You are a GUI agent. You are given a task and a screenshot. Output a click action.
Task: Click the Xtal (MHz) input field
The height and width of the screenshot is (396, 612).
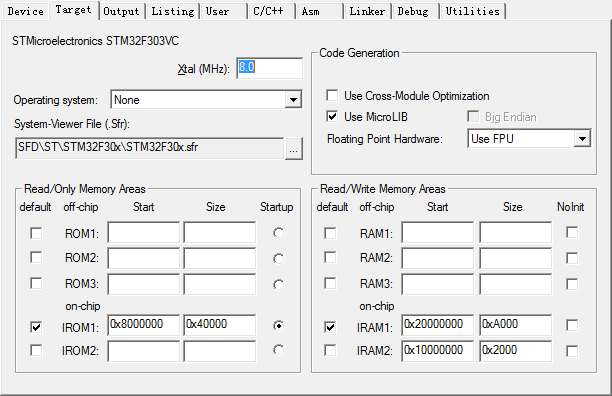pos(269,68)
